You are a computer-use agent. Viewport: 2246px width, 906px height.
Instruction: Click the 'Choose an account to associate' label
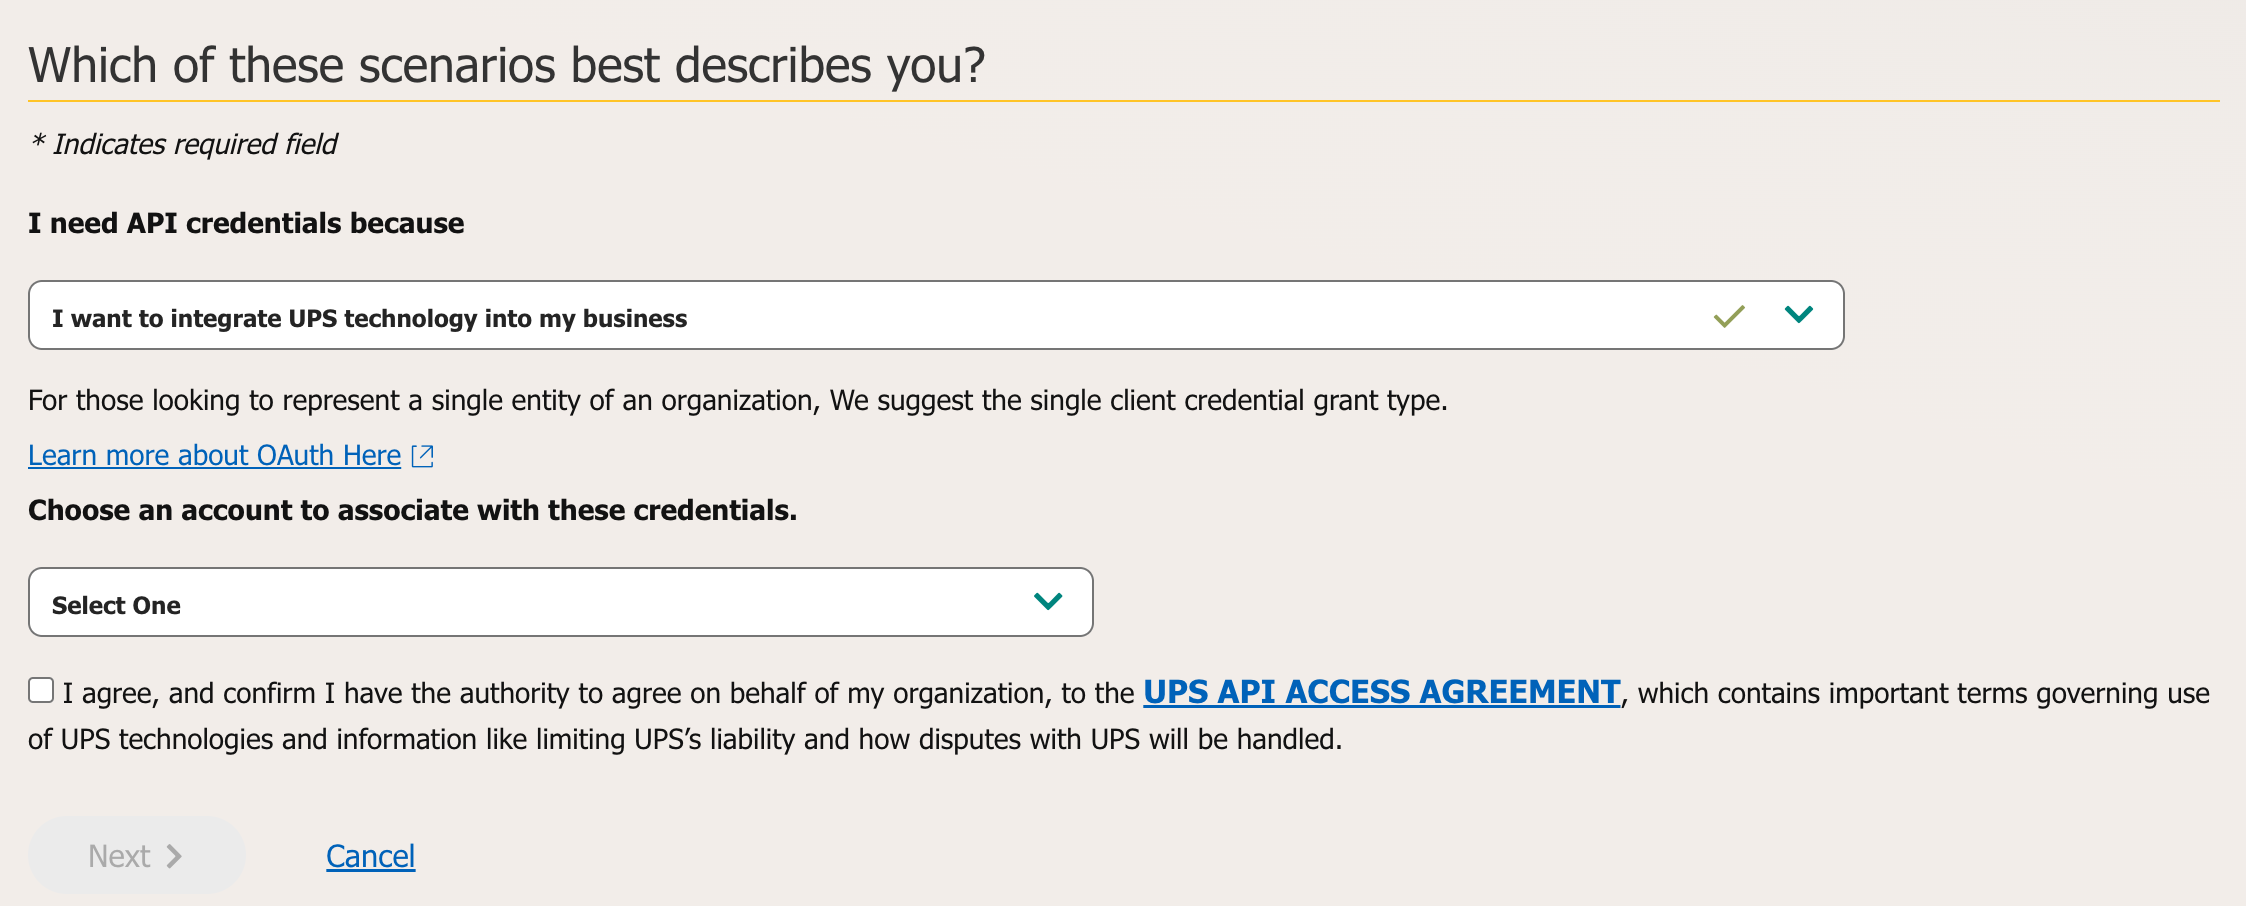coord(412,511)
